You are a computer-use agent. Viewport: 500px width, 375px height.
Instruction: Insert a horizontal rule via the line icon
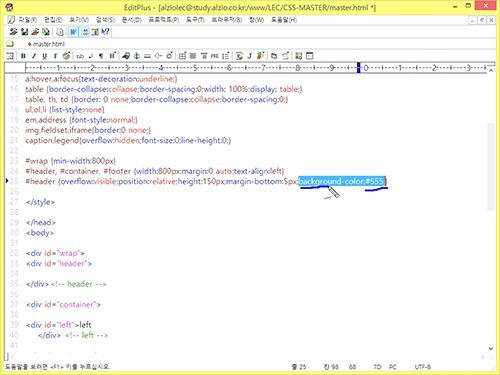[147, 56]
